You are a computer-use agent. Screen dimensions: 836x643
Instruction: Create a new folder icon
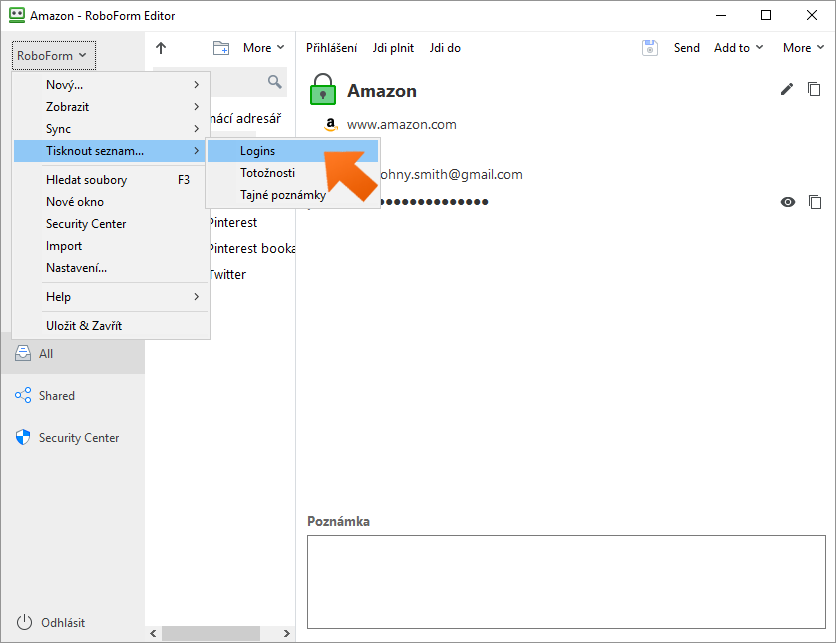[x=221, y=48]
